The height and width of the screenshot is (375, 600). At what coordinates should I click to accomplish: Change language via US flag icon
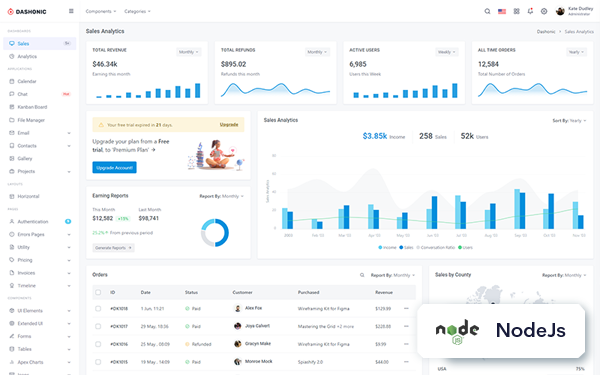pyautogui.click(x=502, y=11)
